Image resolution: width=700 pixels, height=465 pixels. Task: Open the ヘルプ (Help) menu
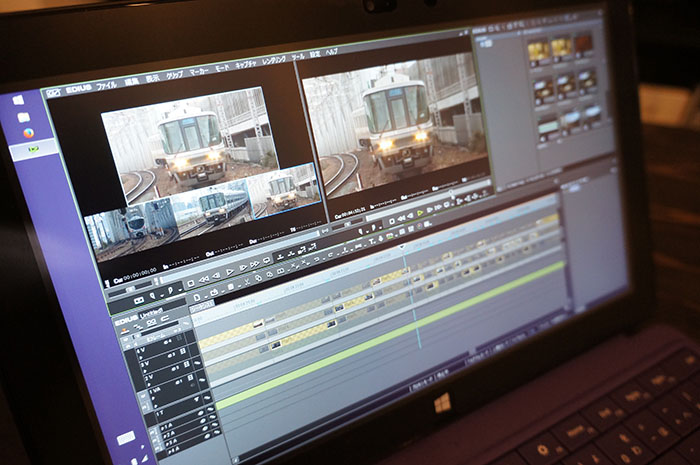[x=331, y=52]
